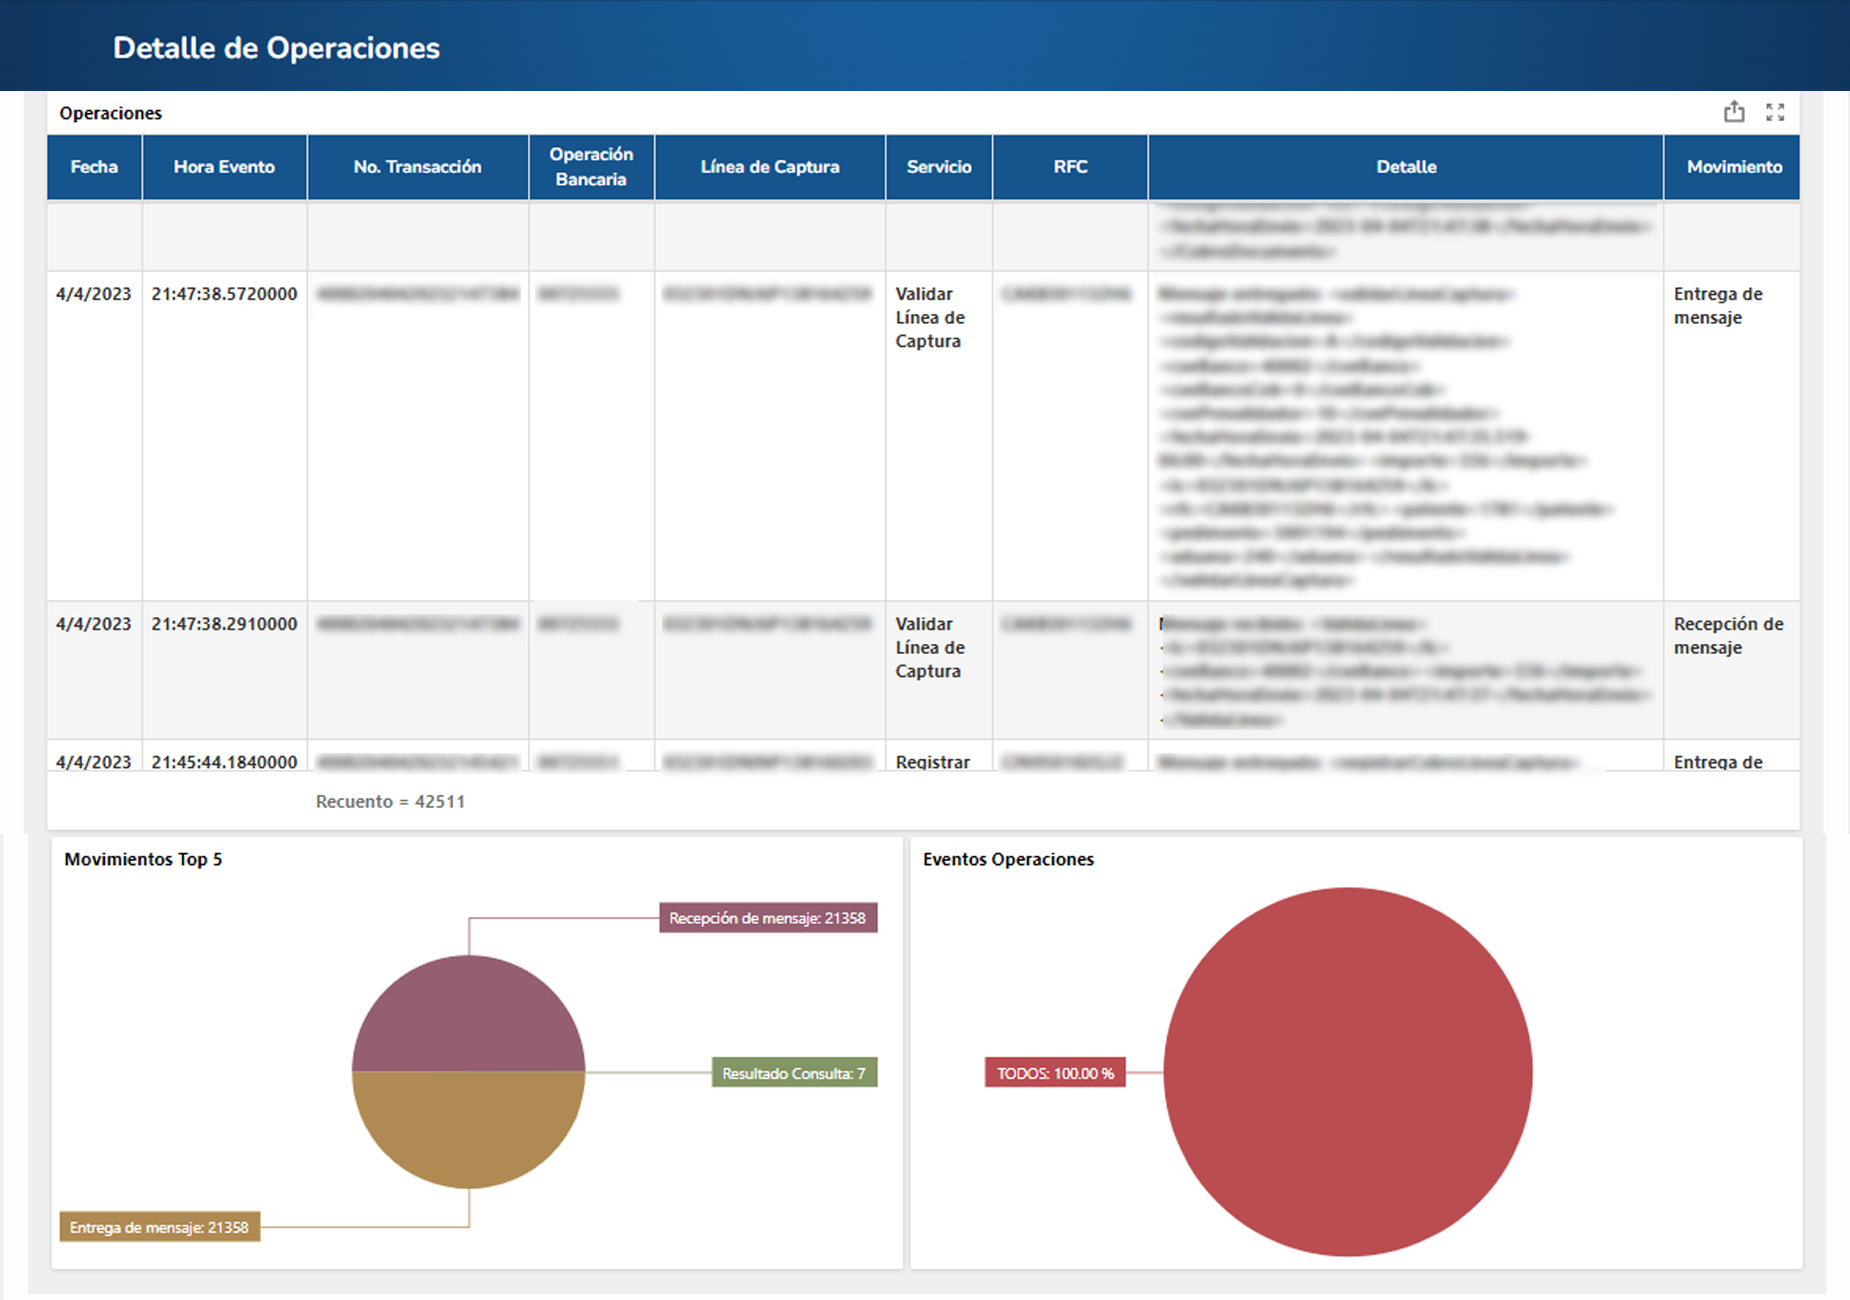Click the tan Entrega de mensaje pie slice
Screen dimensions: 1850x1300
coord(468,1130)
